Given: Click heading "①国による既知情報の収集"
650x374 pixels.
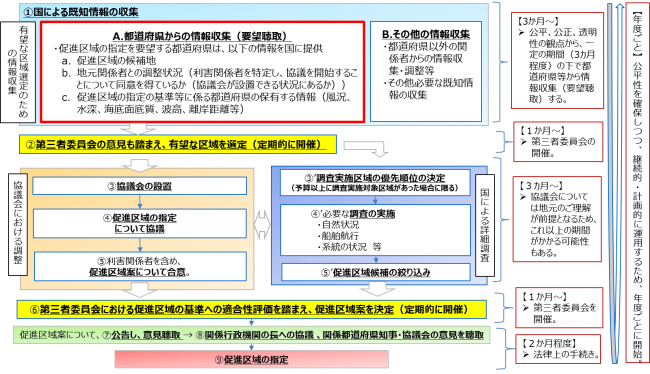Looking at the screenshot, I should pyautogui.click(x=81, y=12).
